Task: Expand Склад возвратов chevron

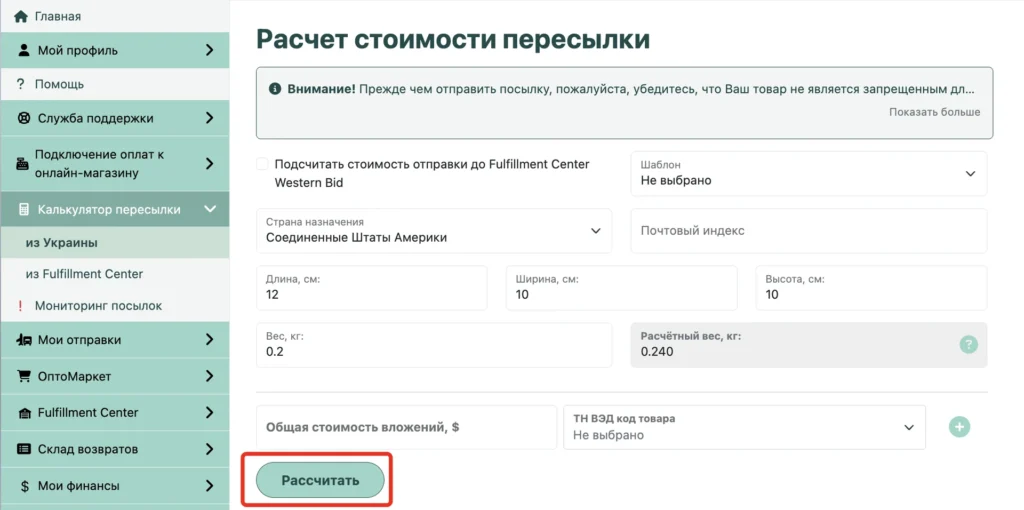Action: click(x=209, y=449)
